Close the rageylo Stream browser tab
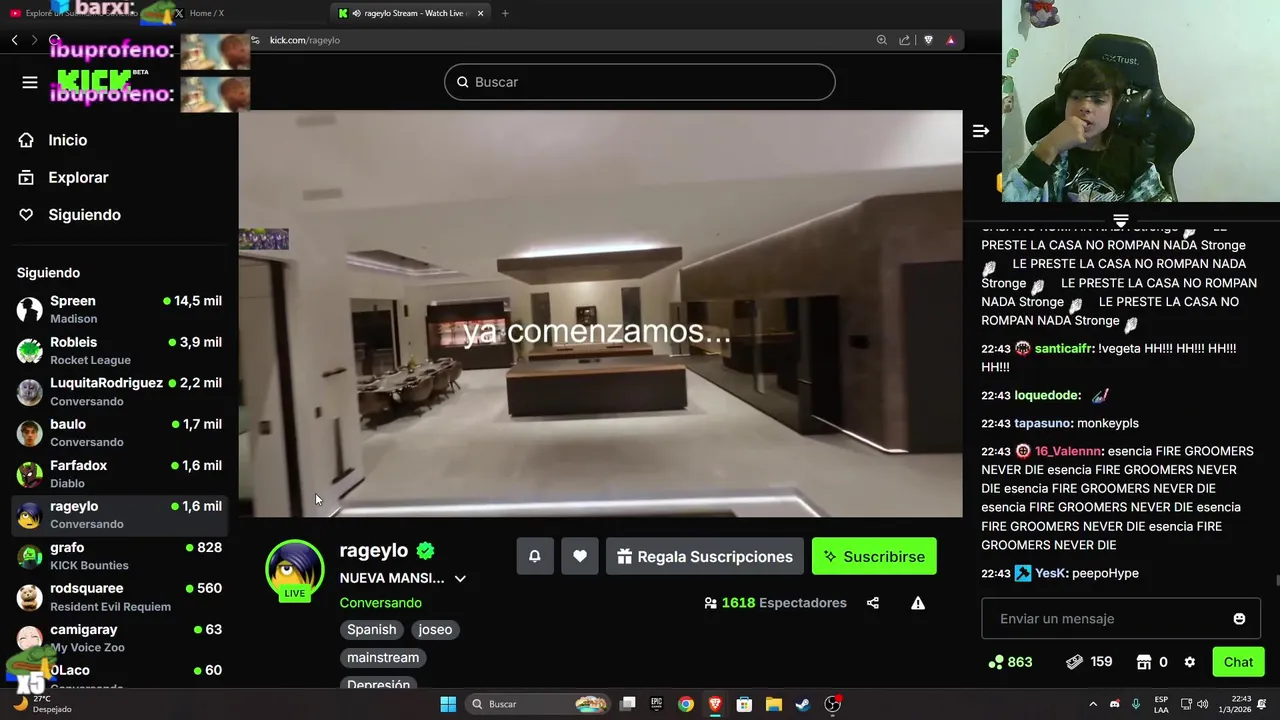 pos(480,13)
